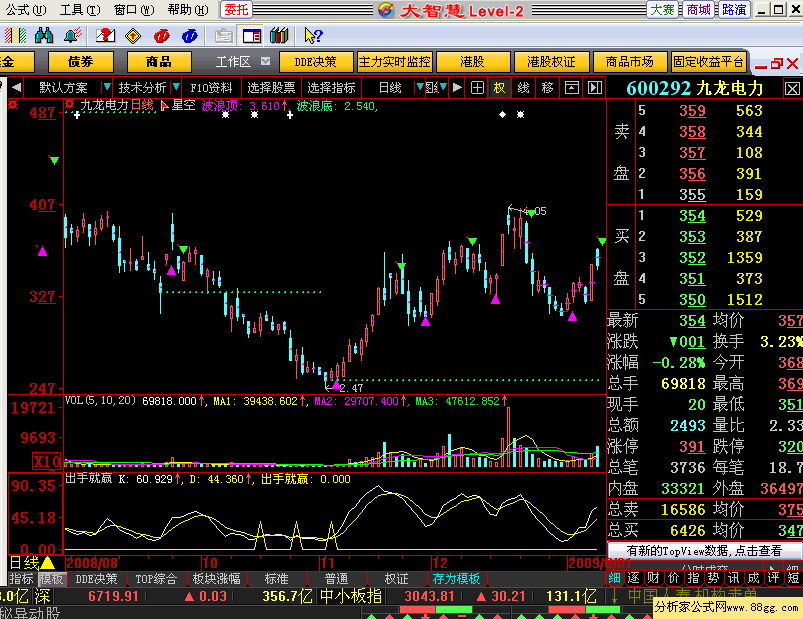Click the 选择股票 toolbar button
803x619 pixels.
click(x=271, y=88)
